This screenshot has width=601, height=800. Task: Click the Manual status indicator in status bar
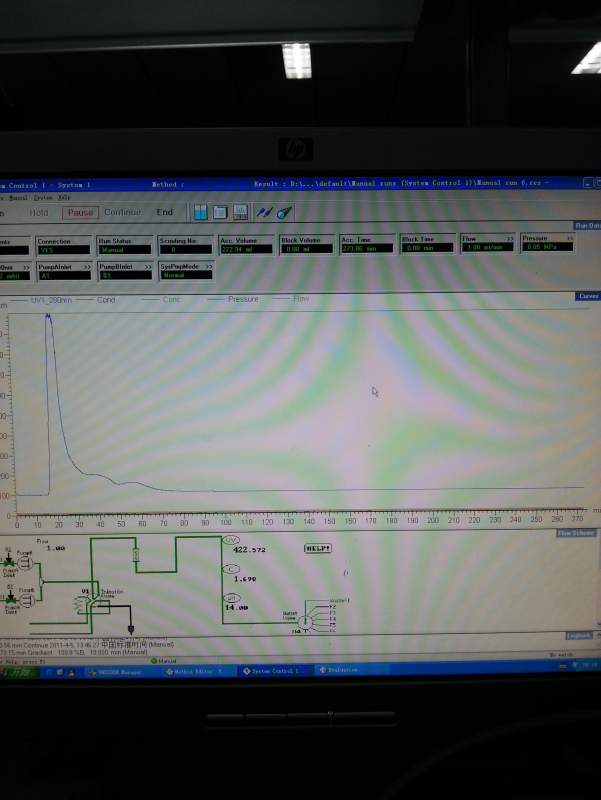164,661
